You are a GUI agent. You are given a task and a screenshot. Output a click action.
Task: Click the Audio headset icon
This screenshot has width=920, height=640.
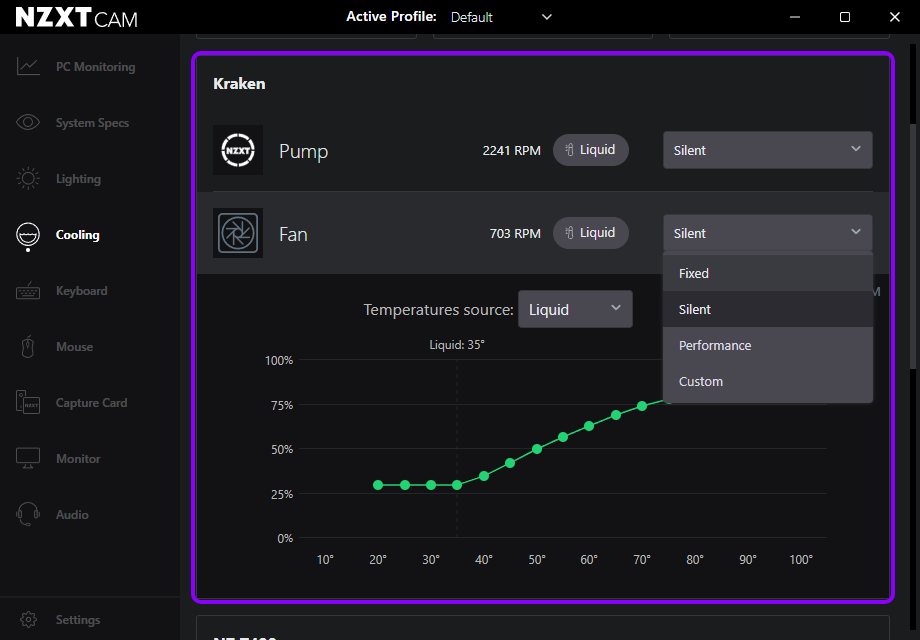28,515
